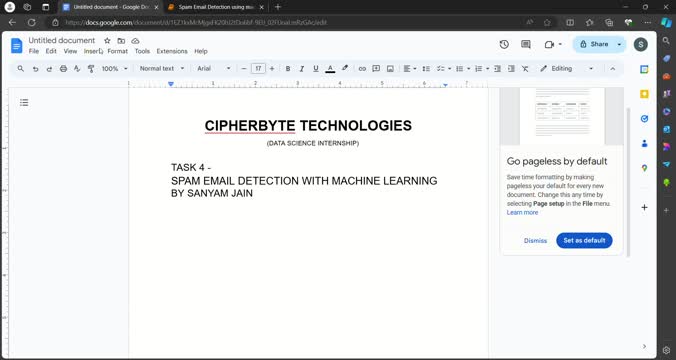Image resolution: width=676 pixels, height=360 pixels.
Task: Open line and paragraph spacing
Action: coord(426,69)
